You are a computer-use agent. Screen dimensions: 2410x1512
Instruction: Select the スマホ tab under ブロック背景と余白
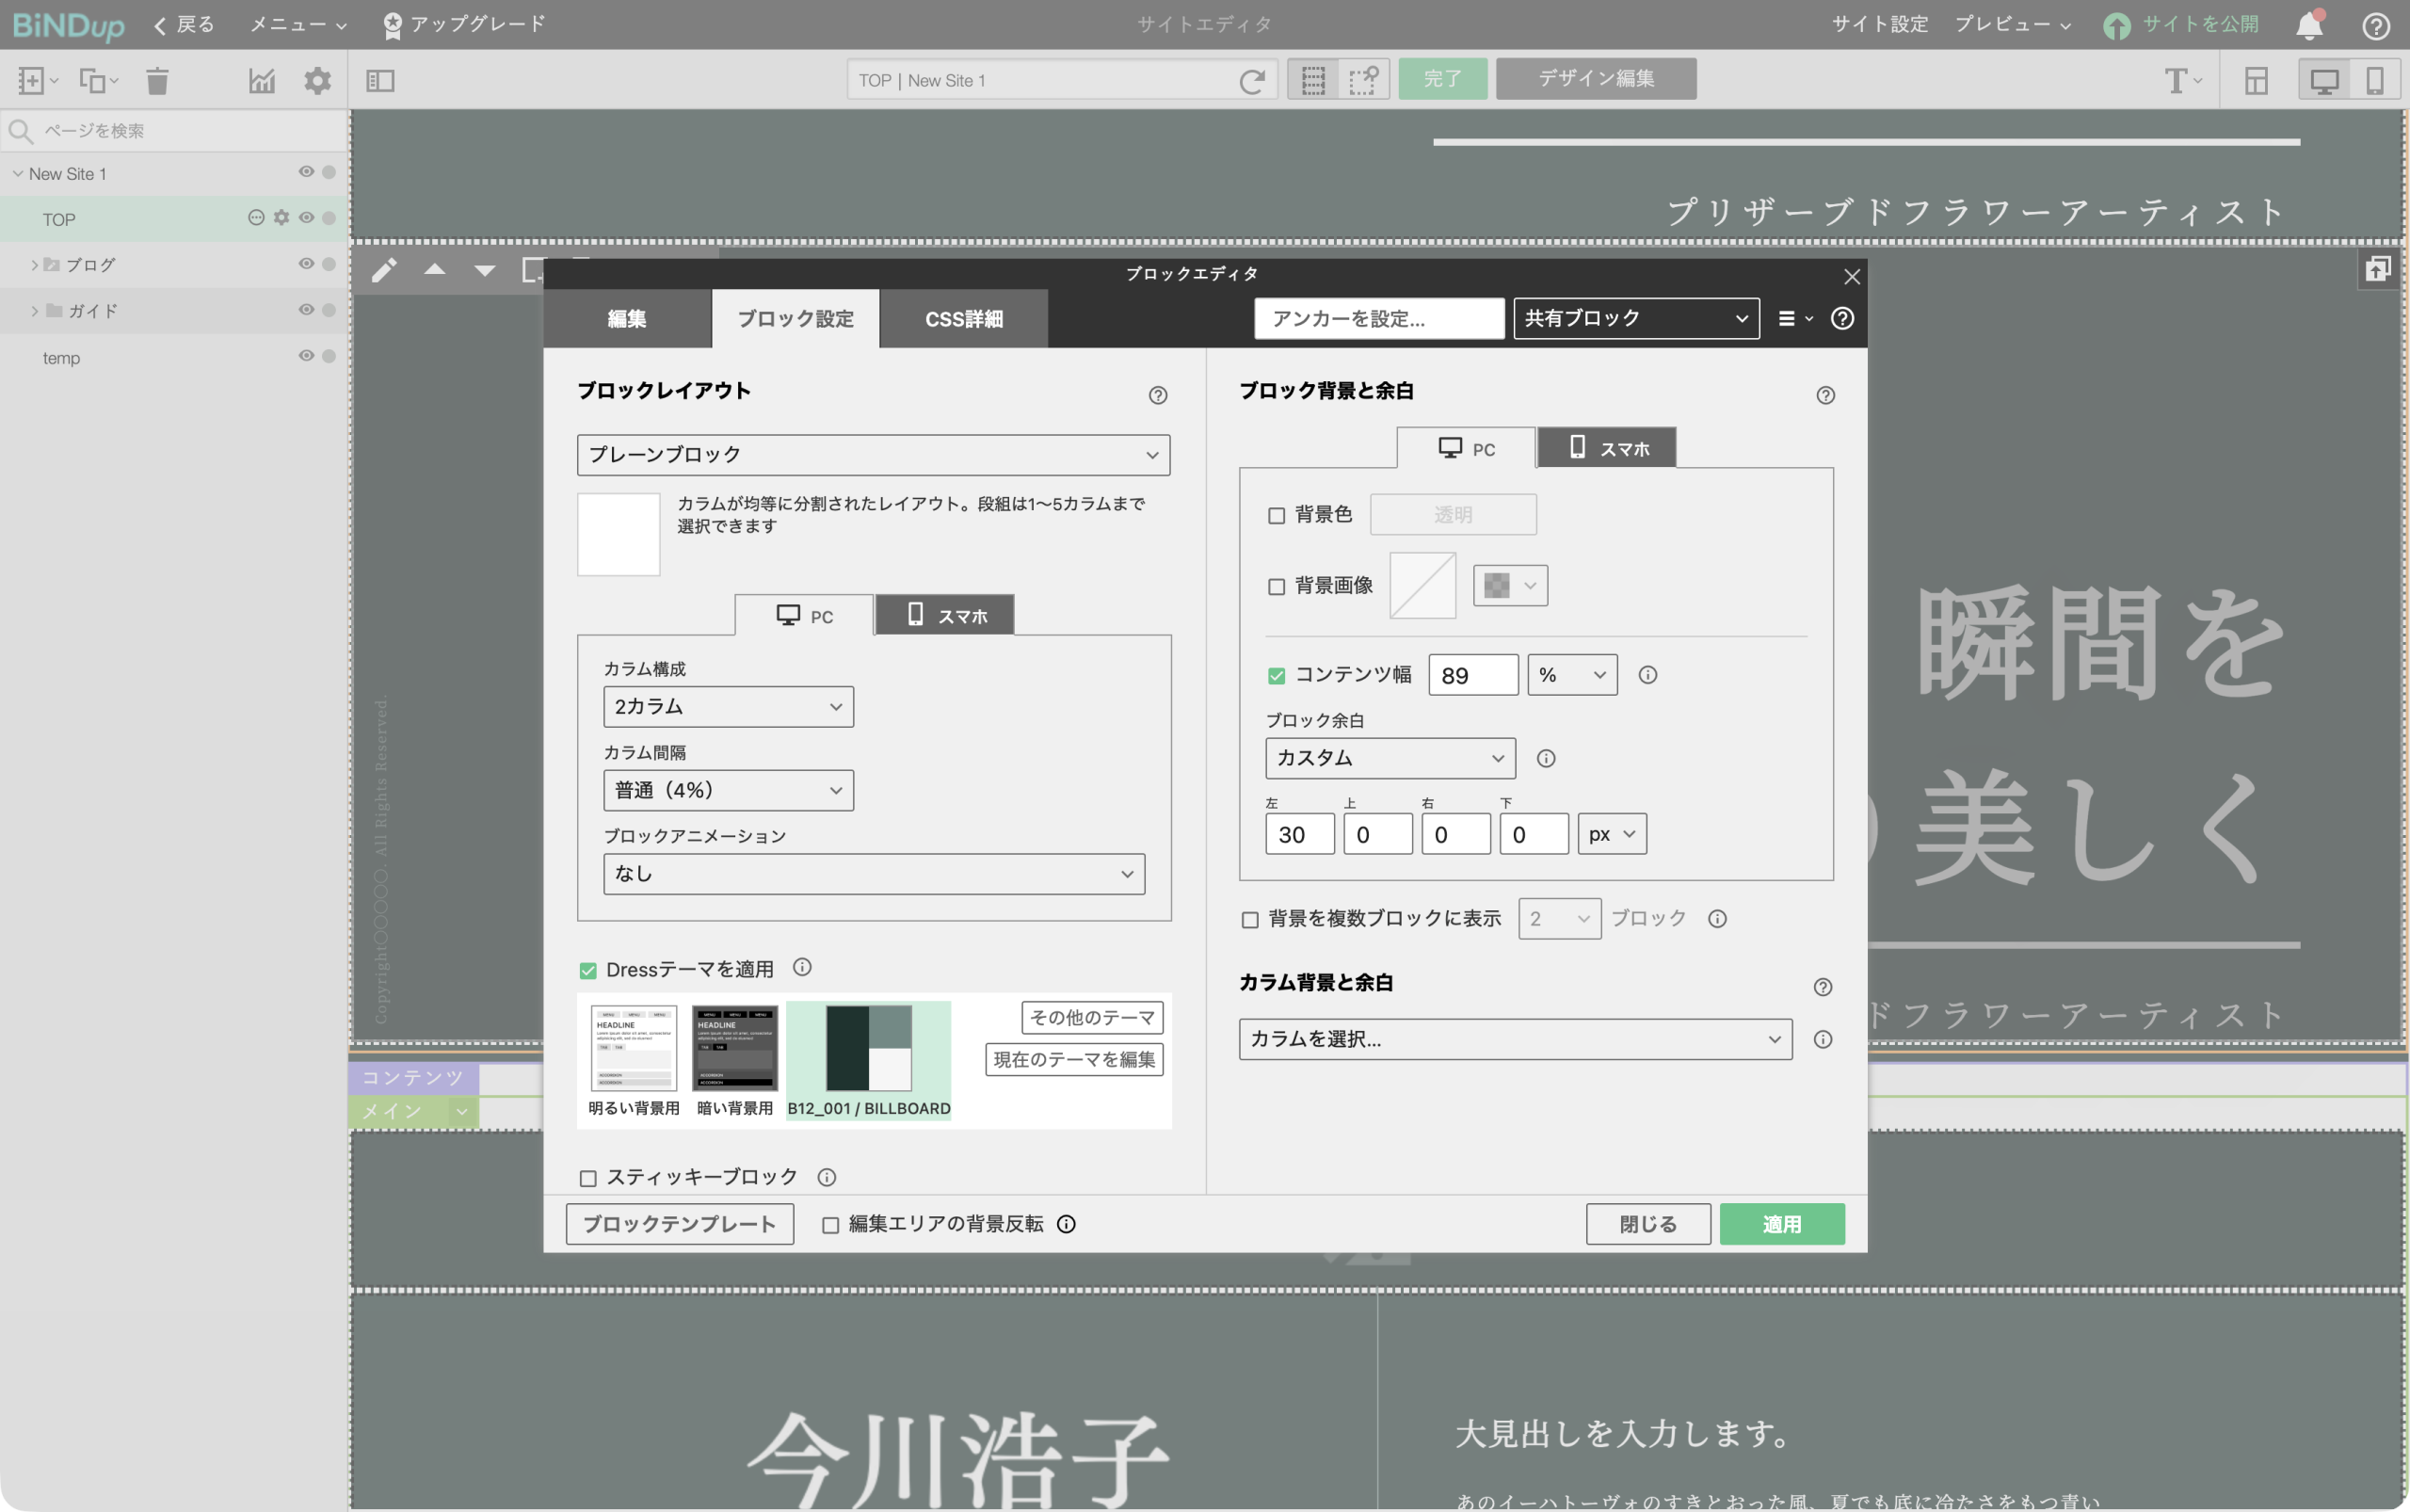[1607, 448]
